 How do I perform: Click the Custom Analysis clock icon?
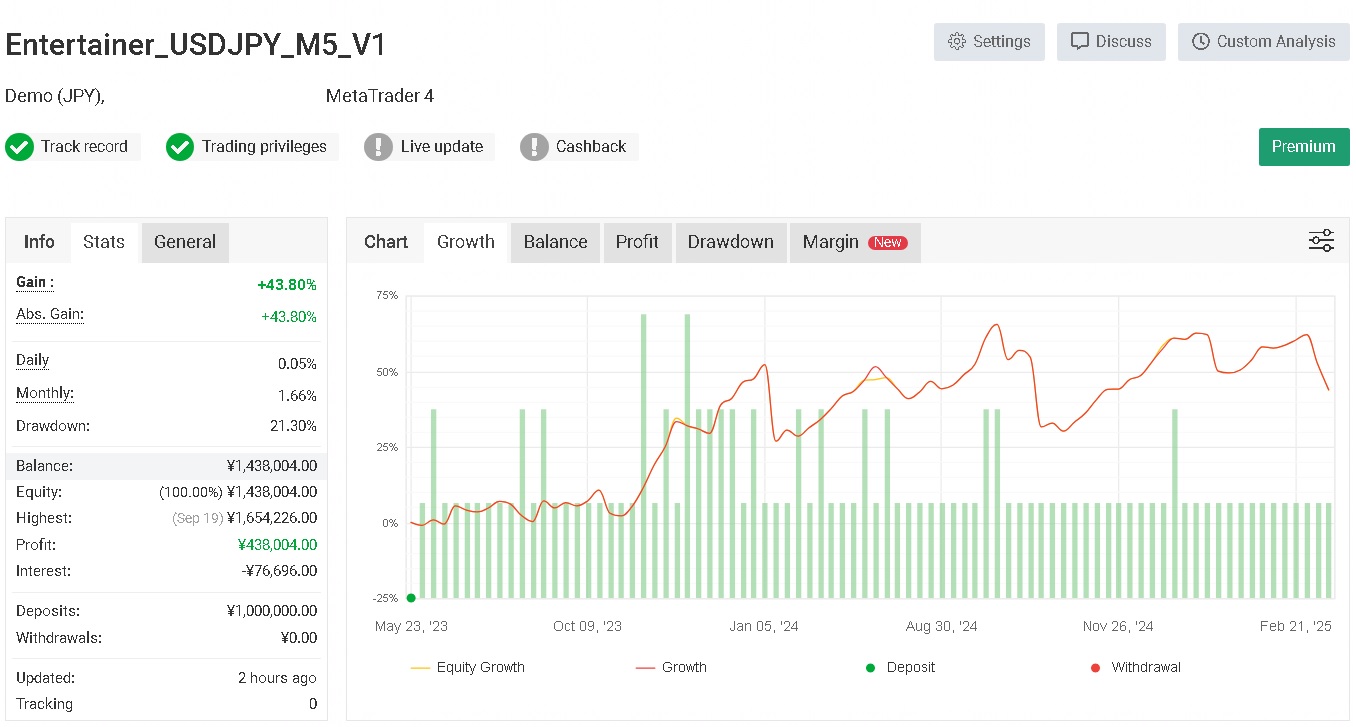point(1200,42)
